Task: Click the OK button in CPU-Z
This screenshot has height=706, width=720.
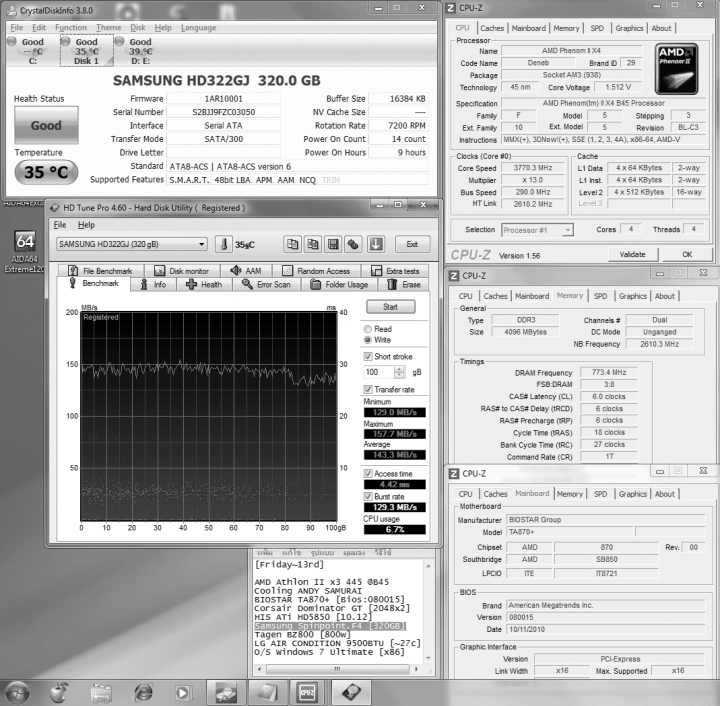Action: point(687,254)
